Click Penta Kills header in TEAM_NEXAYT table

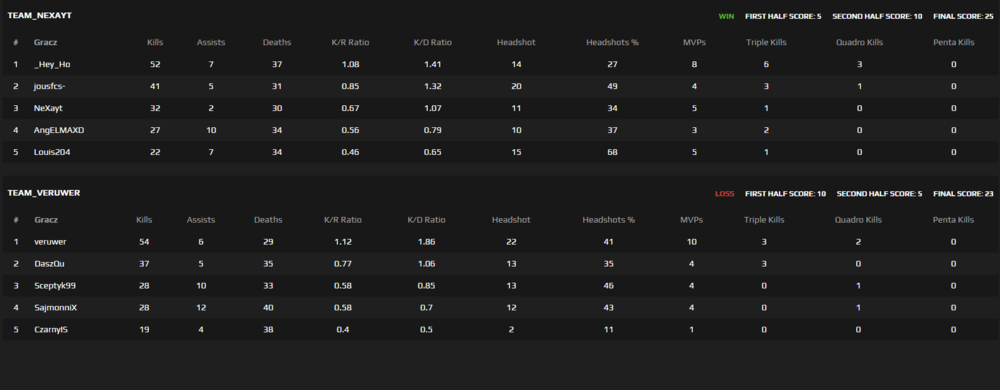pyautogui.click(x=953, y=43)
